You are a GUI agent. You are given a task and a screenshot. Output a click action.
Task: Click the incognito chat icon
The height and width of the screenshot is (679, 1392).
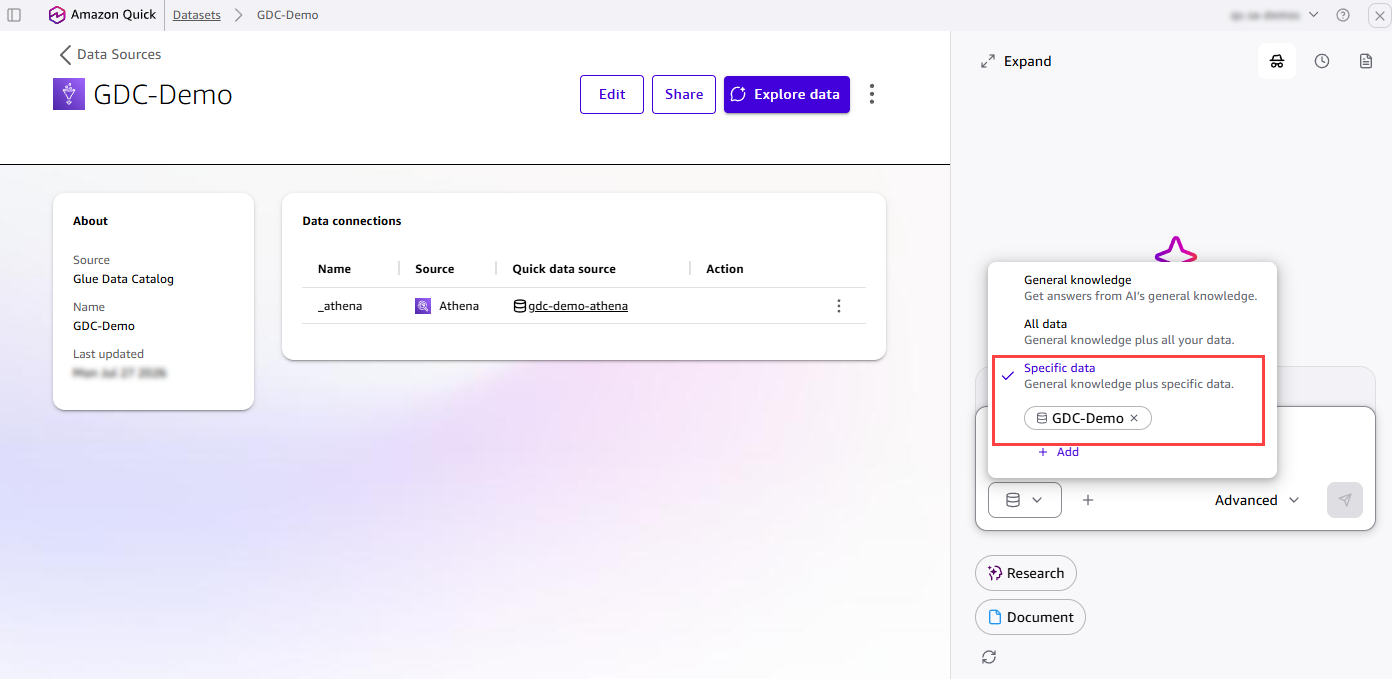(1277, 61)
